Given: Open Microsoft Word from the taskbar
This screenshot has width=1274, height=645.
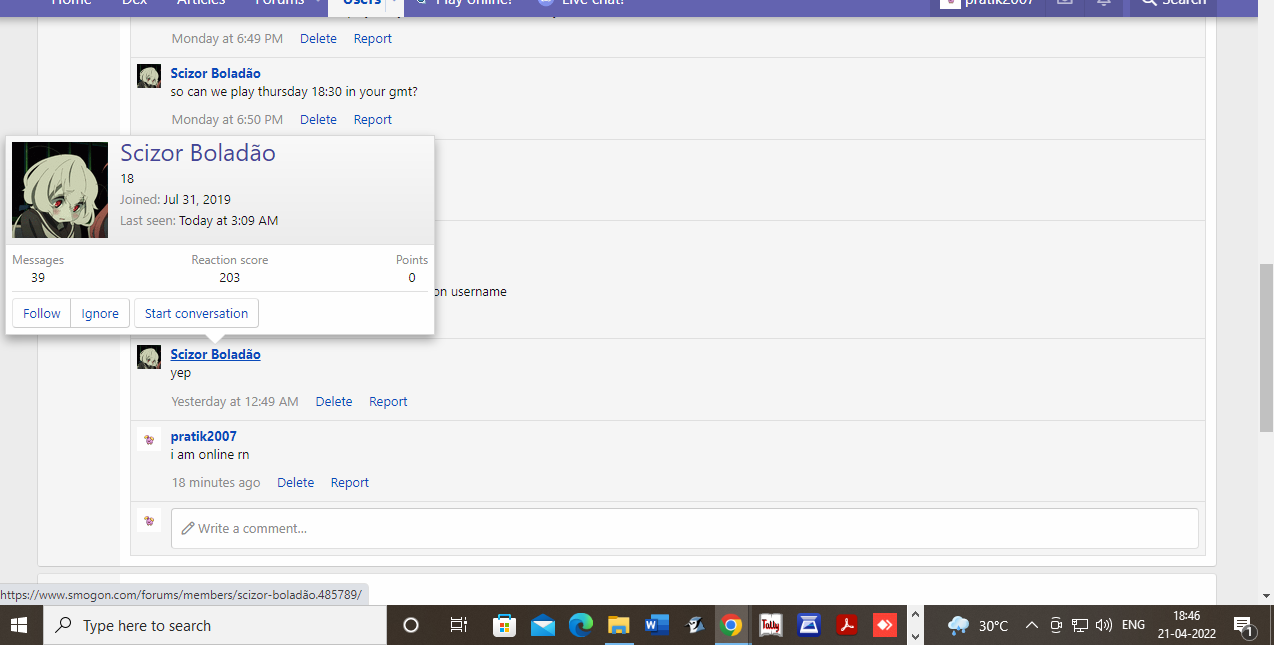Looking at the screenshot, I should click(x=656, y=625).
